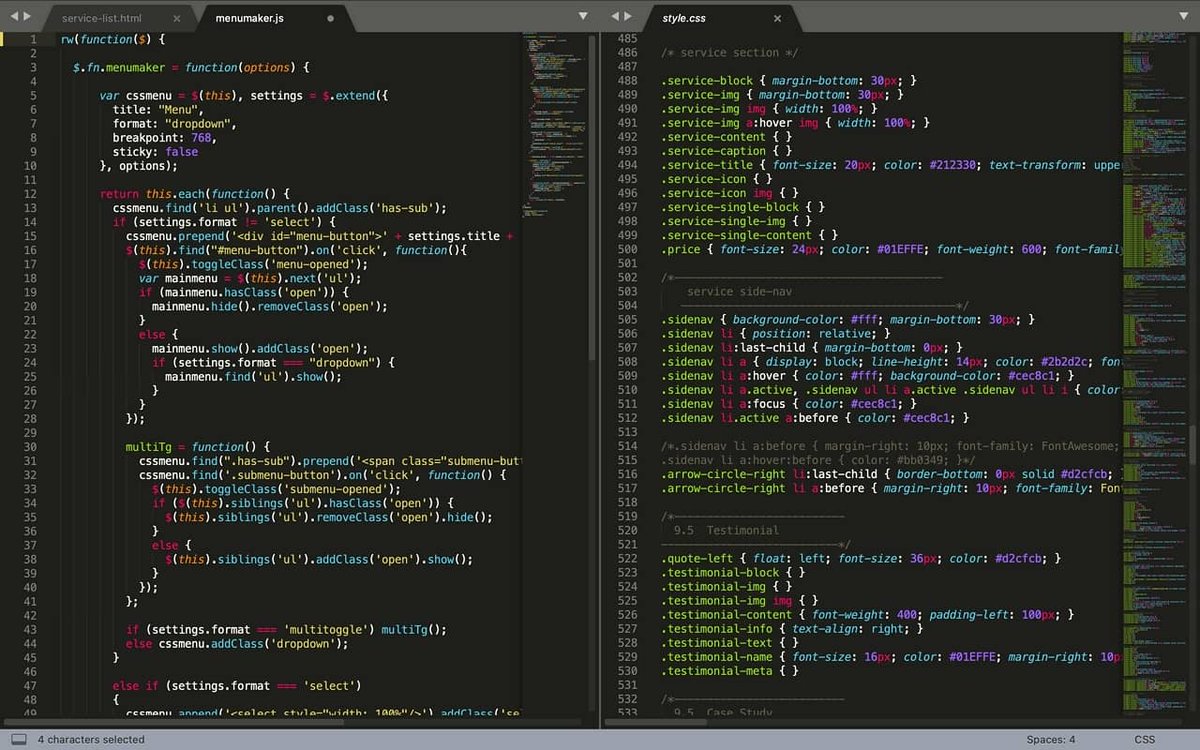Click the '9.5 Testimonial' comment heading
Screen dimensions: 1200x750
(x=726, y=530)
